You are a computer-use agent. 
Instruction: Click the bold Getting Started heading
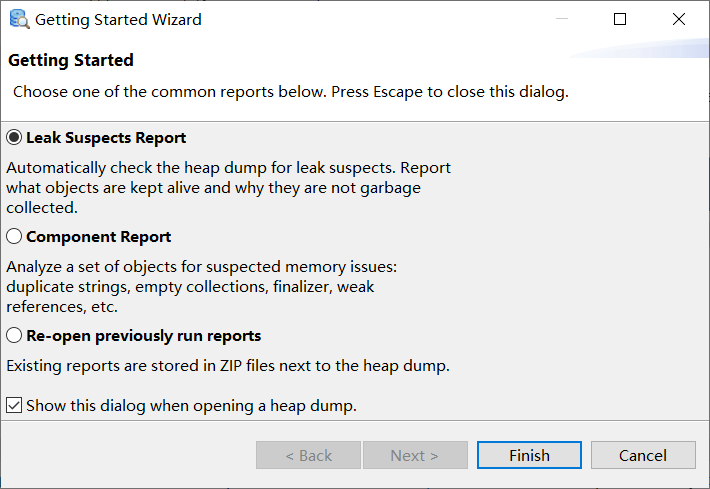pos(71,60)
